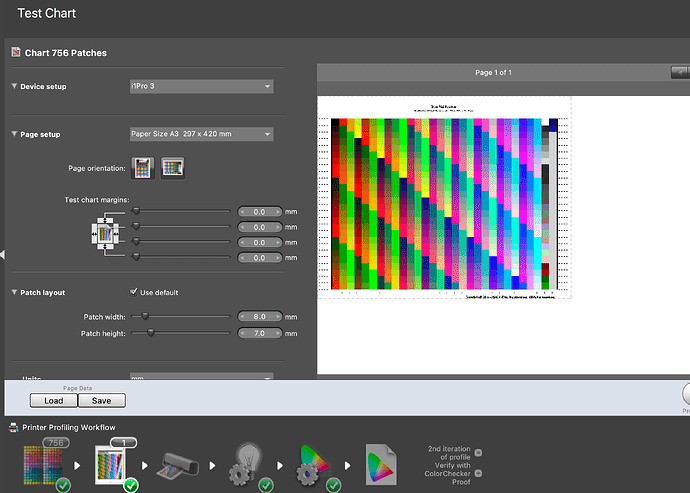Click the Patch height value field
The width and height of the screenshot is (690, 493).
point(260,333)
